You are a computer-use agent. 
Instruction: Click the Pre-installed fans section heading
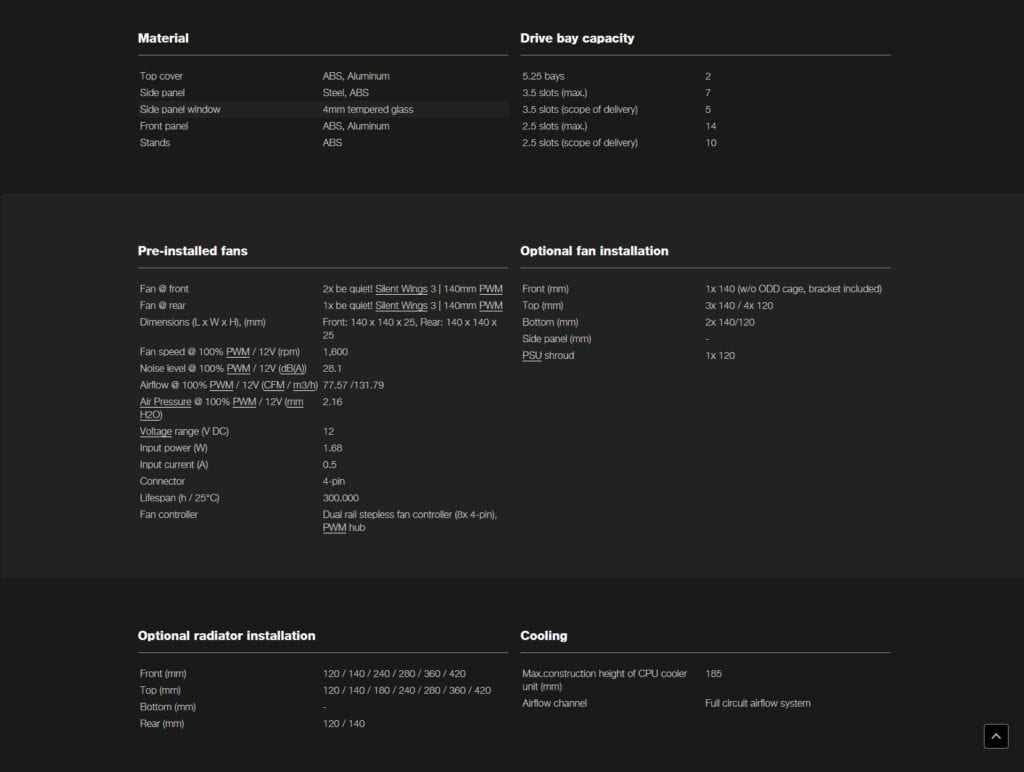point(192,251)
